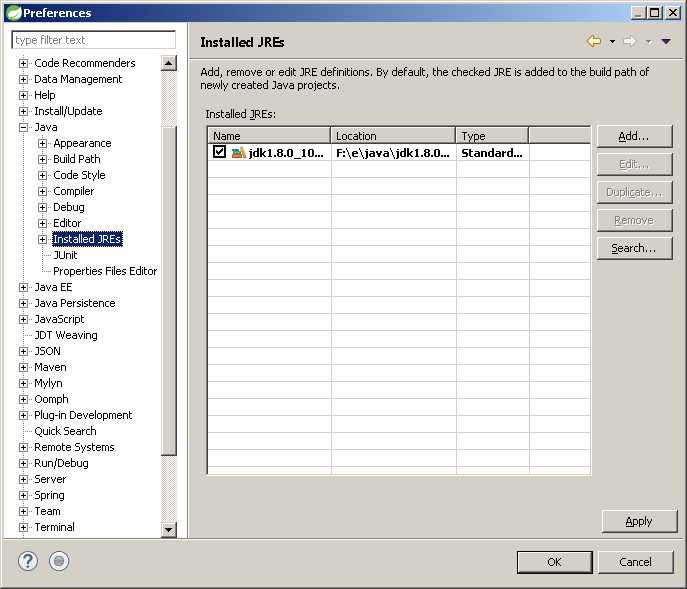Sort by the Type column header
The height and width of the screenshot is (589, 687).
pos(492,136)
